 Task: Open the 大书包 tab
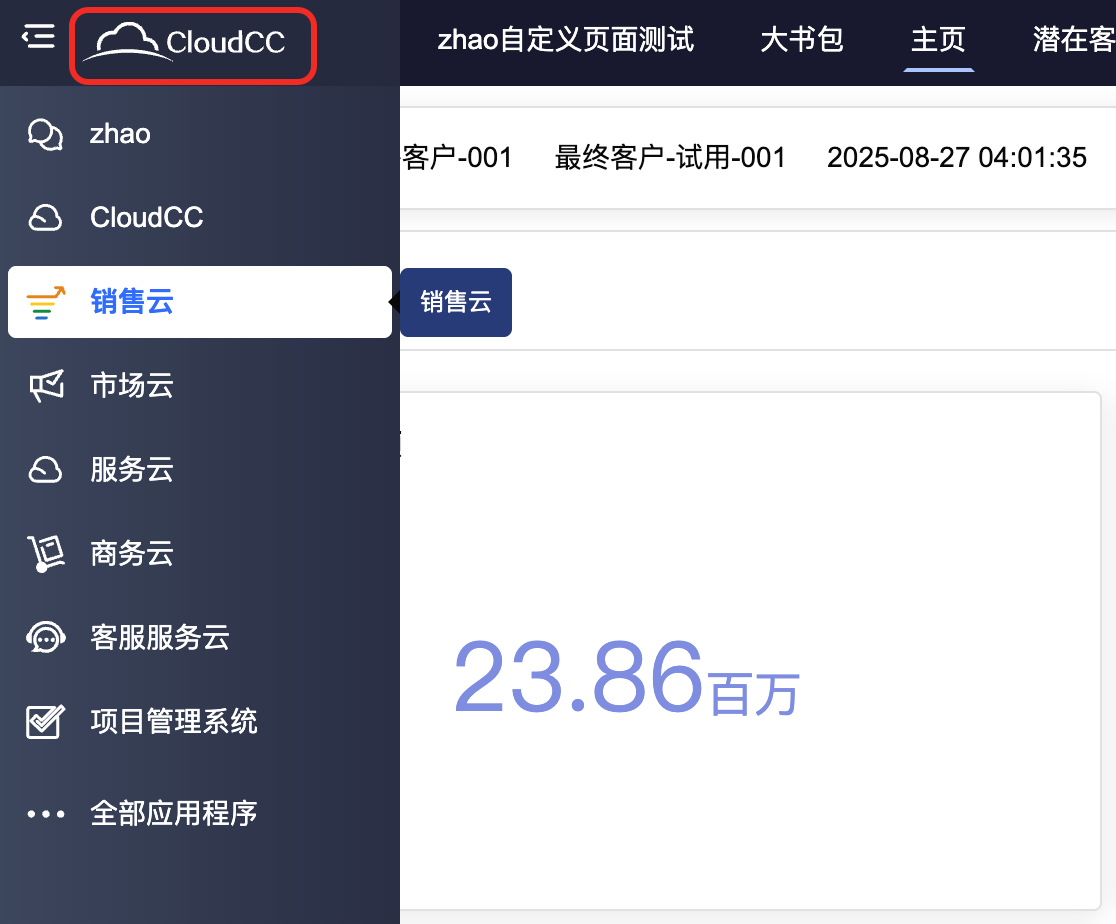802,40
